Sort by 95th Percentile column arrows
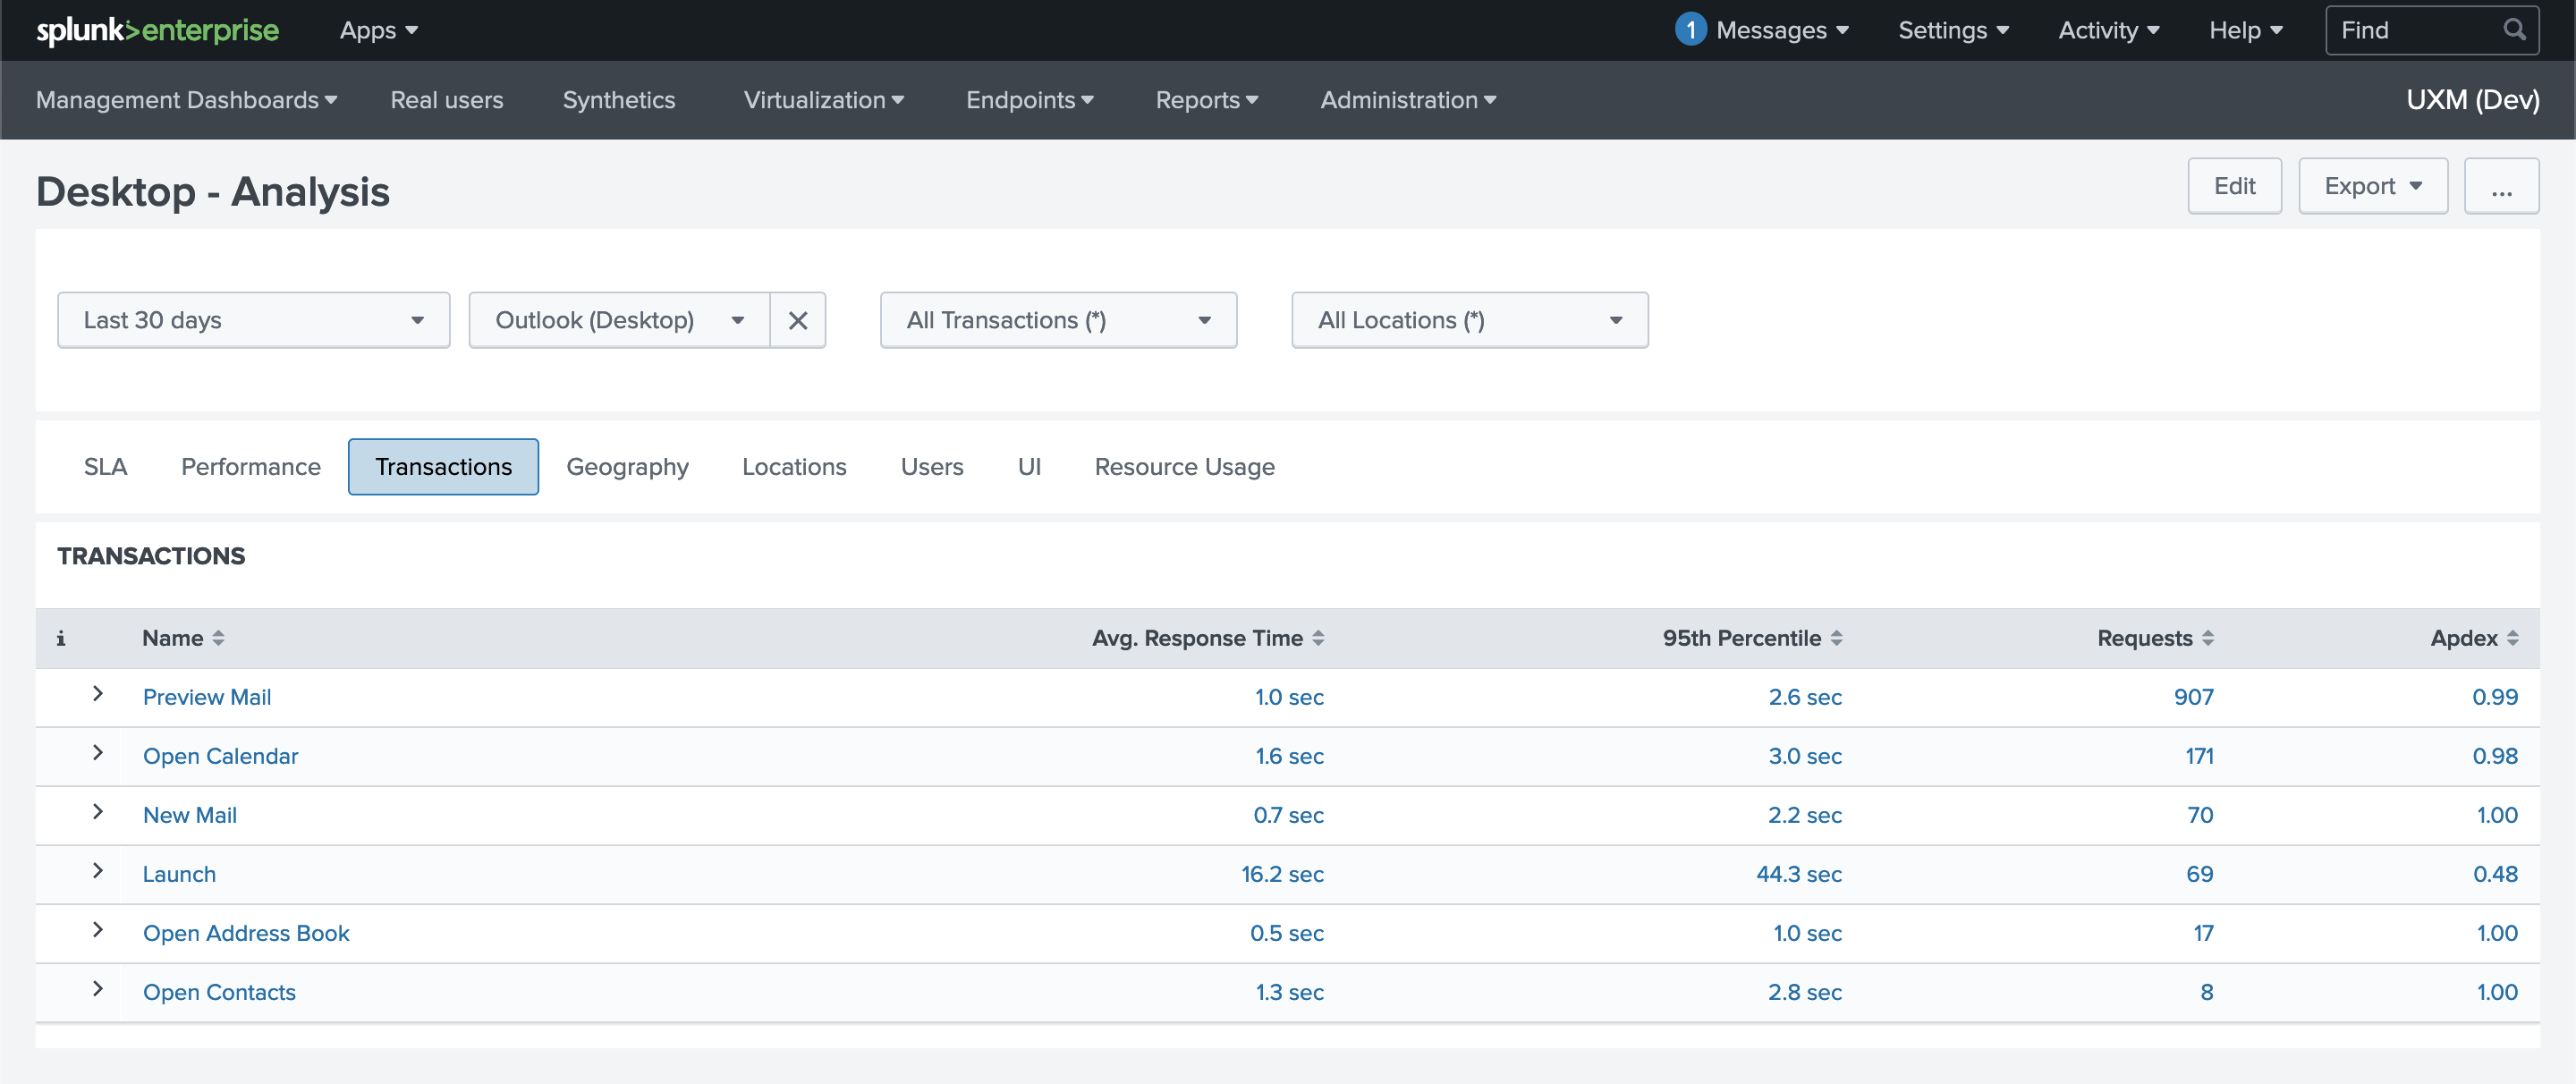The height and width of the screenshot is (1084, 2576). (1836, 638)
